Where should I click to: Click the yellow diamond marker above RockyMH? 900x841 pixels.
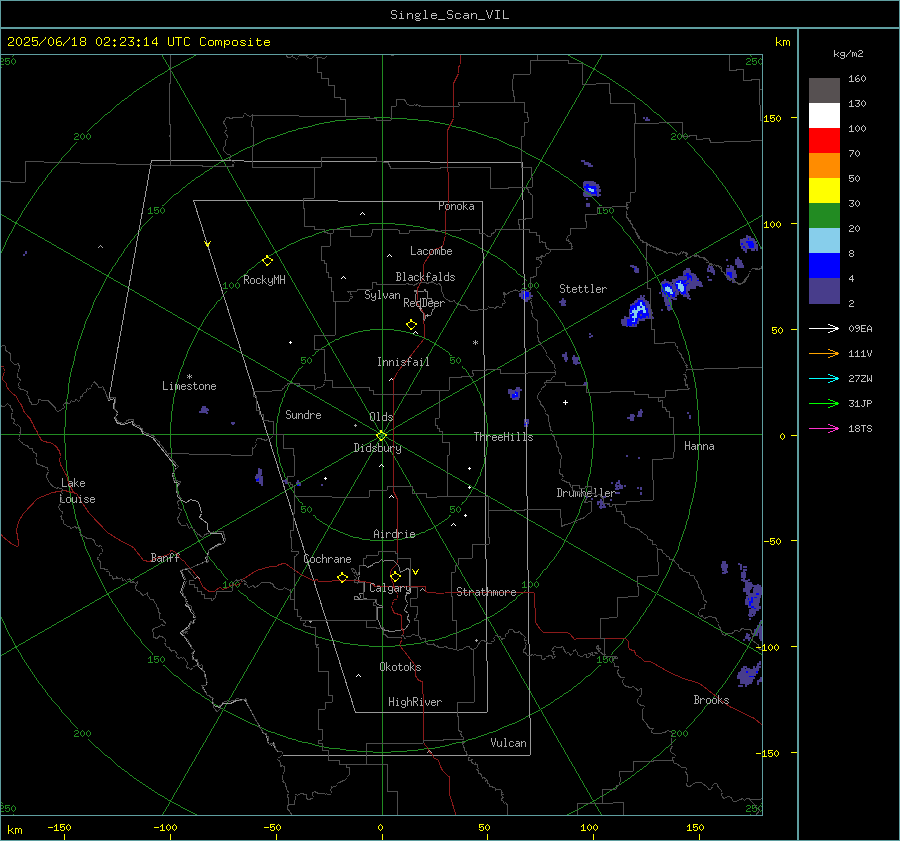coord(267,261)
